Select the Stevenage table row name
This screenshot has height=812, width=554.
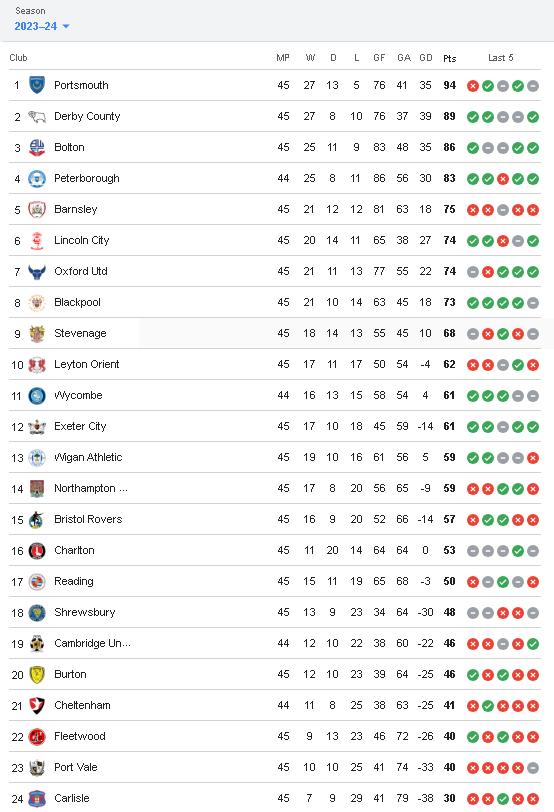(80, 333)
